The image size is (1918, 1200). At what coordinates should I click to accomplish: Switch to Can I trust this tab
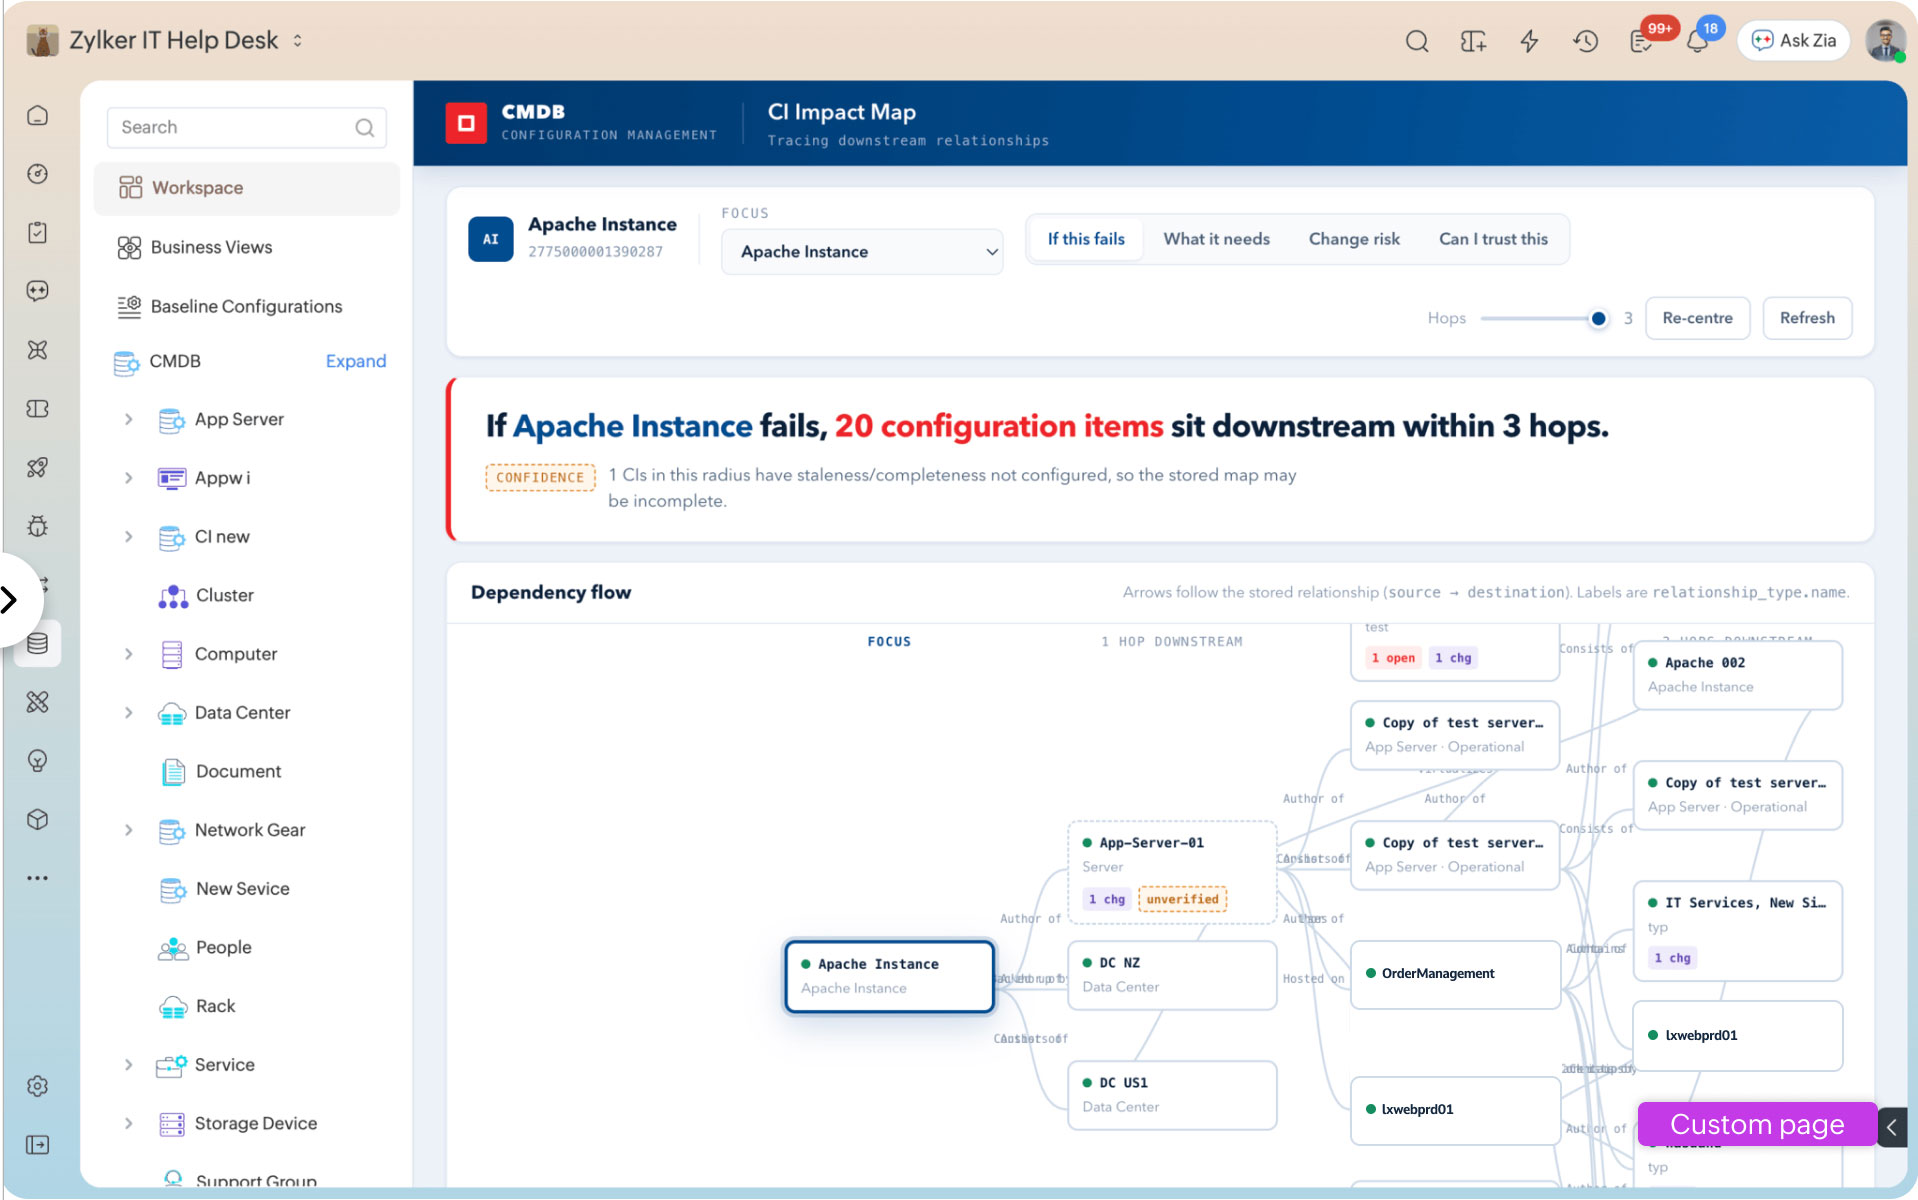[1493, 239]
